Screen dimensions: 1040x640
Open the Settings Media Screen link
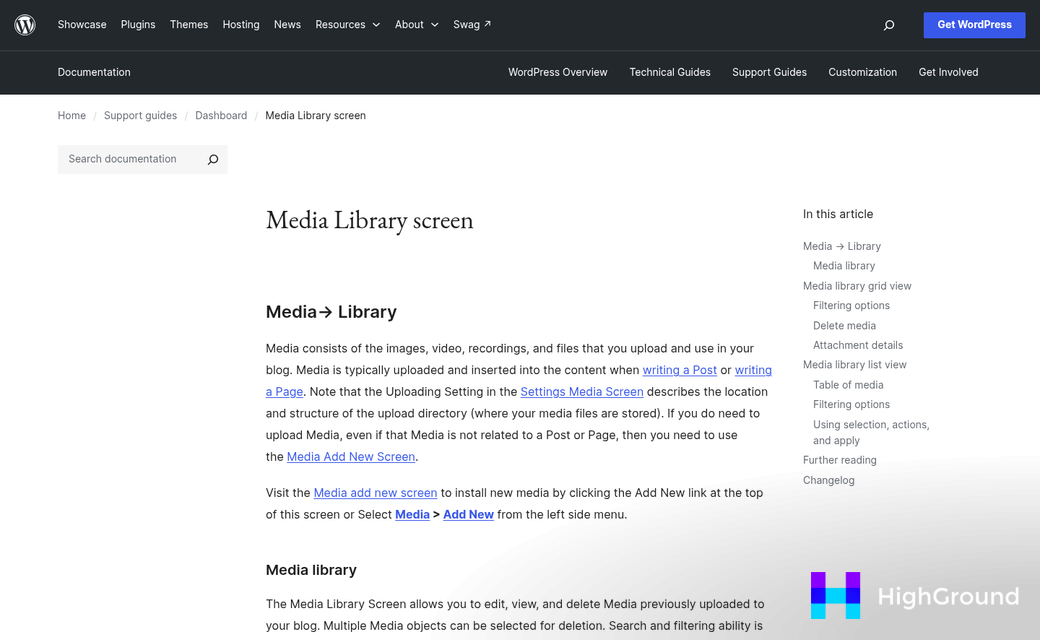(582, 392)
